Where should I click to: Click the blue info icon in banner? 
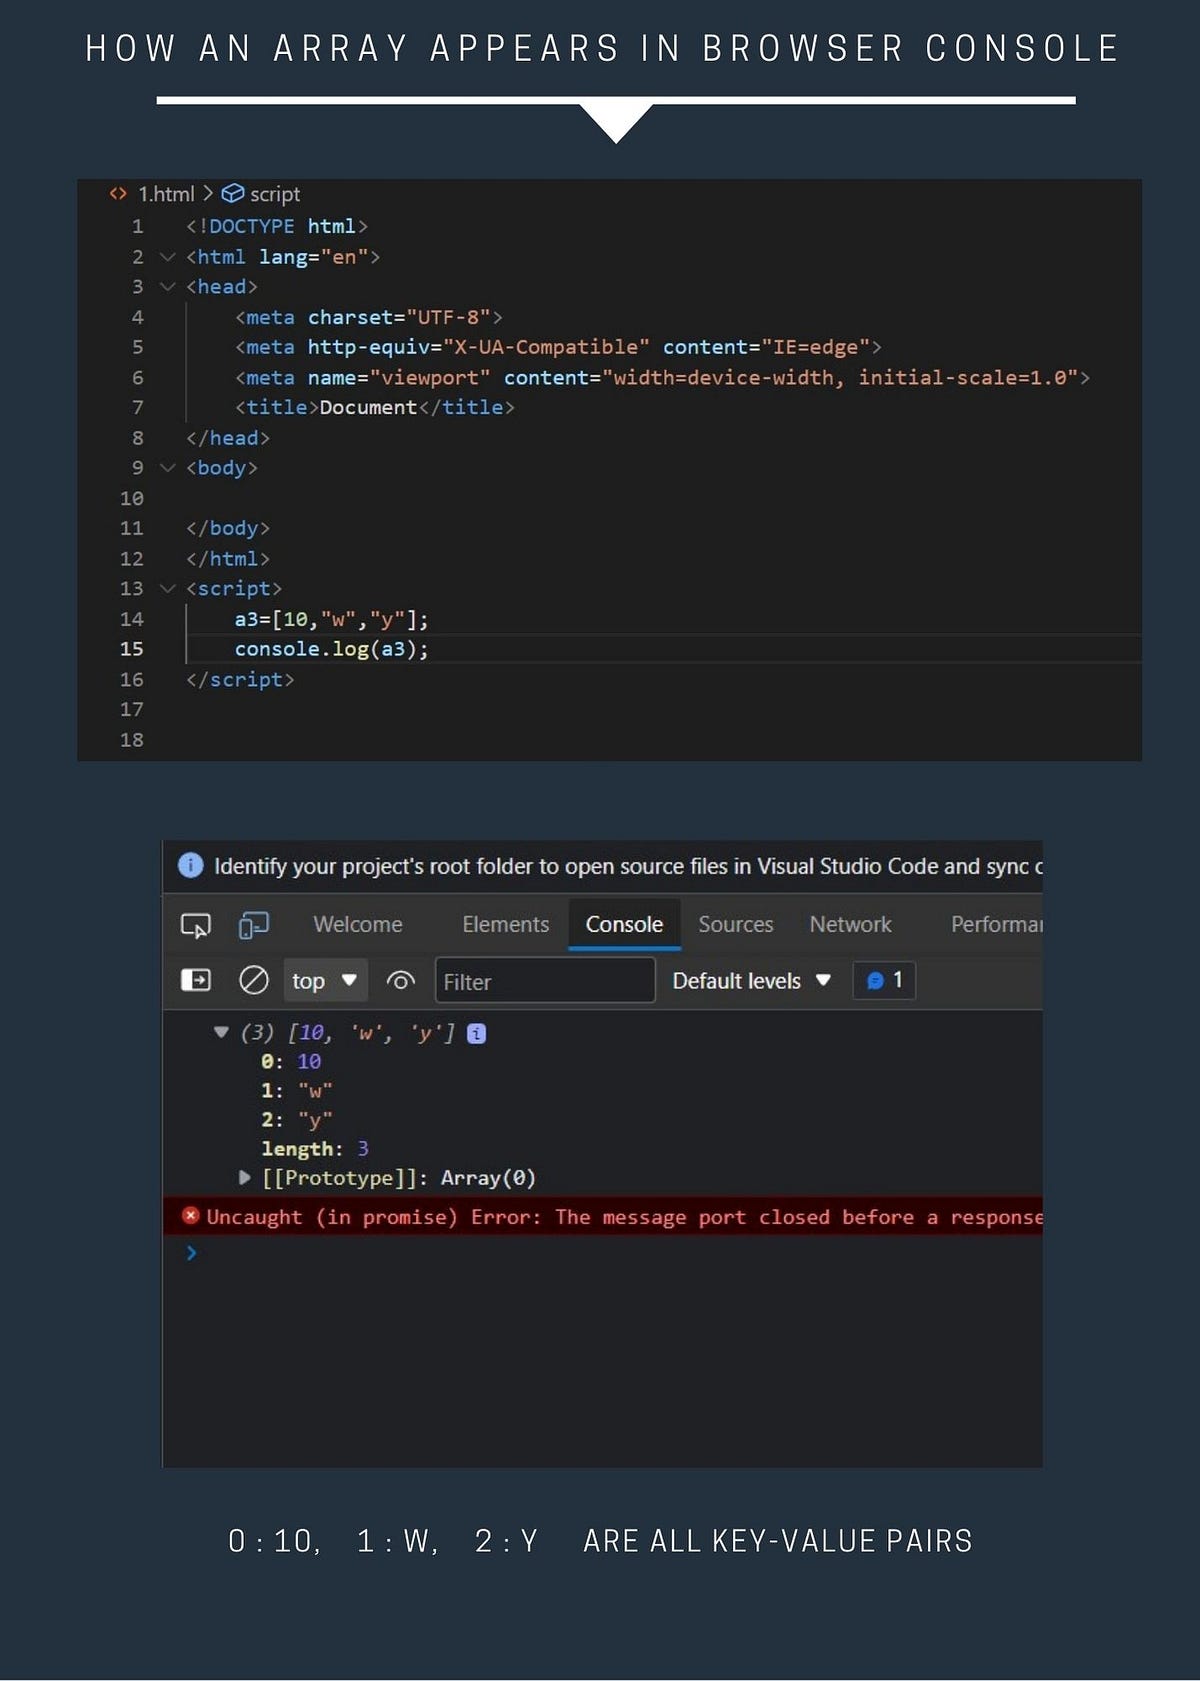[x=190, y=866]
